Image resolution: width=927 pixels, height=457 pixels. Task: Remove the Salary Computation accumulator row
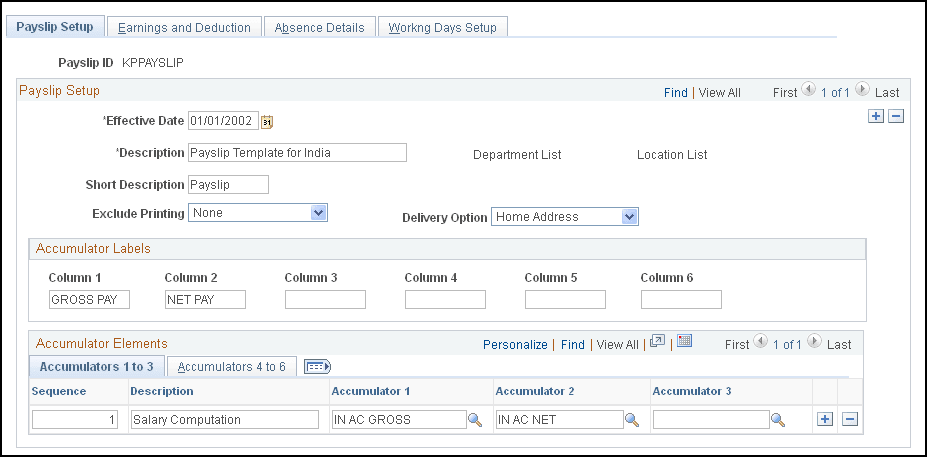850,419
